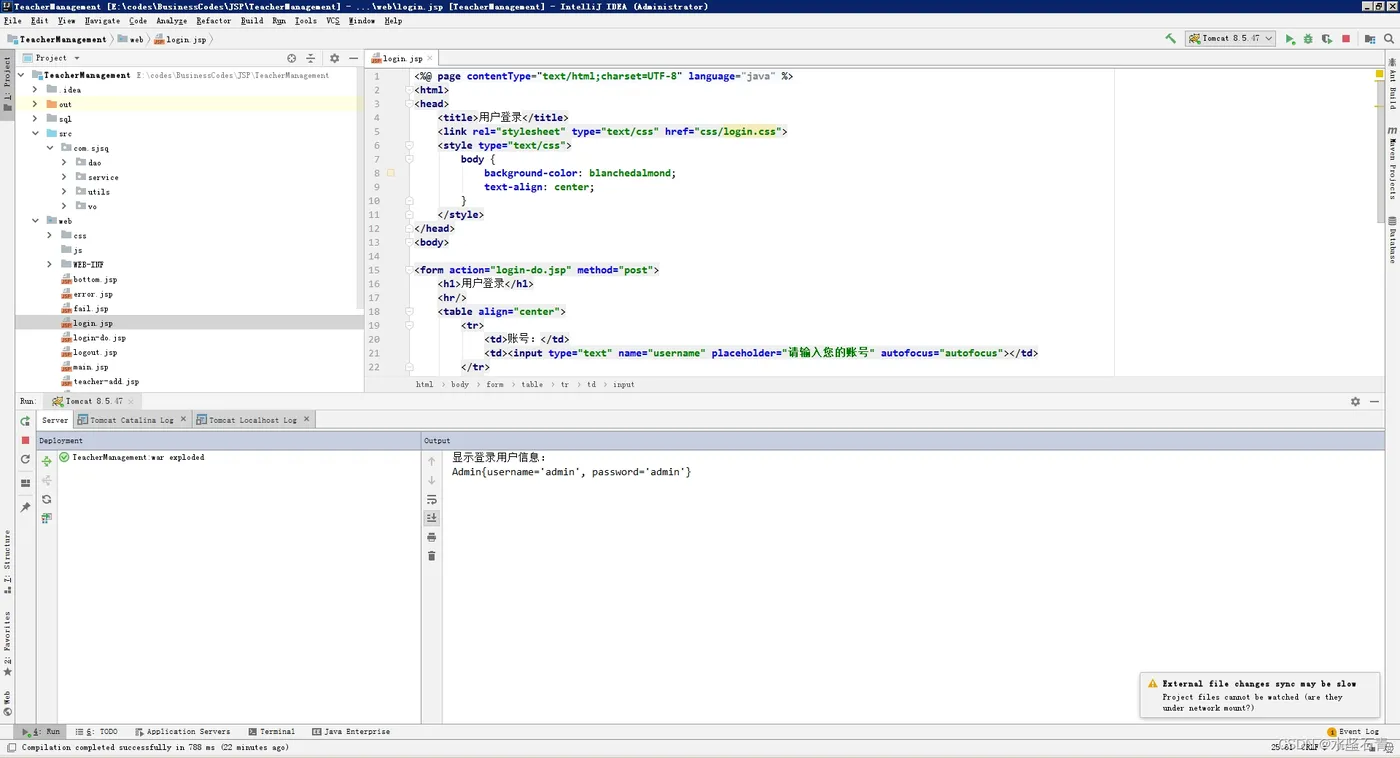Clear all output with trash icon

432,556
